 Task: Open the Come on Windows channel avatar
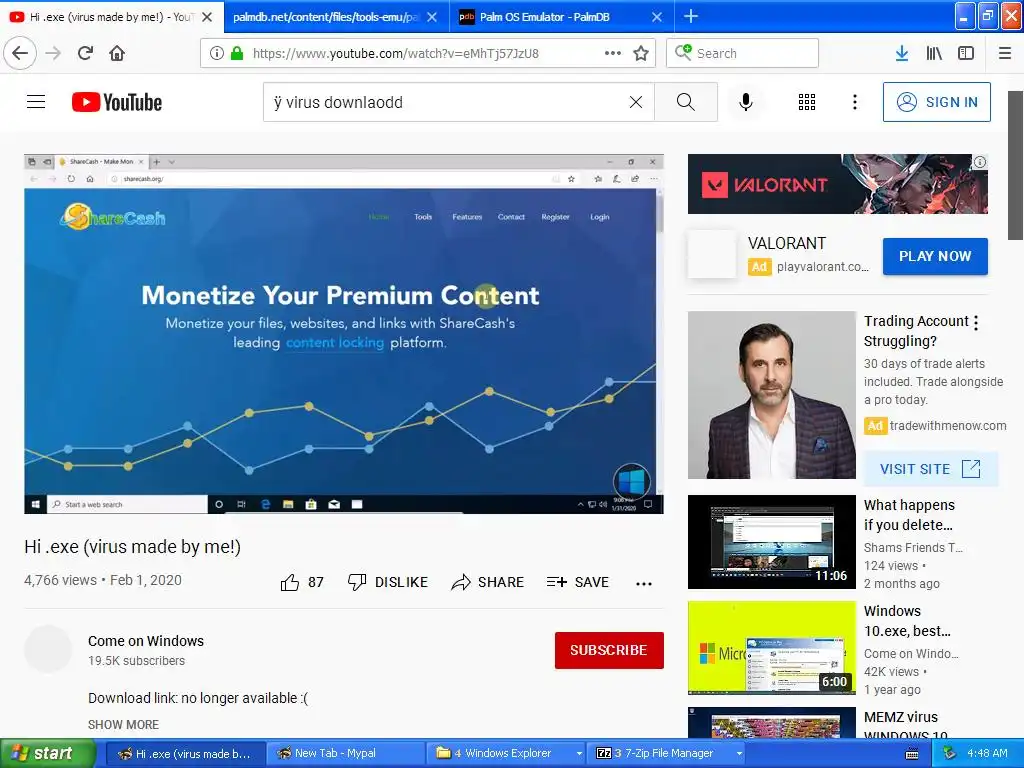[x=48, y=649]
